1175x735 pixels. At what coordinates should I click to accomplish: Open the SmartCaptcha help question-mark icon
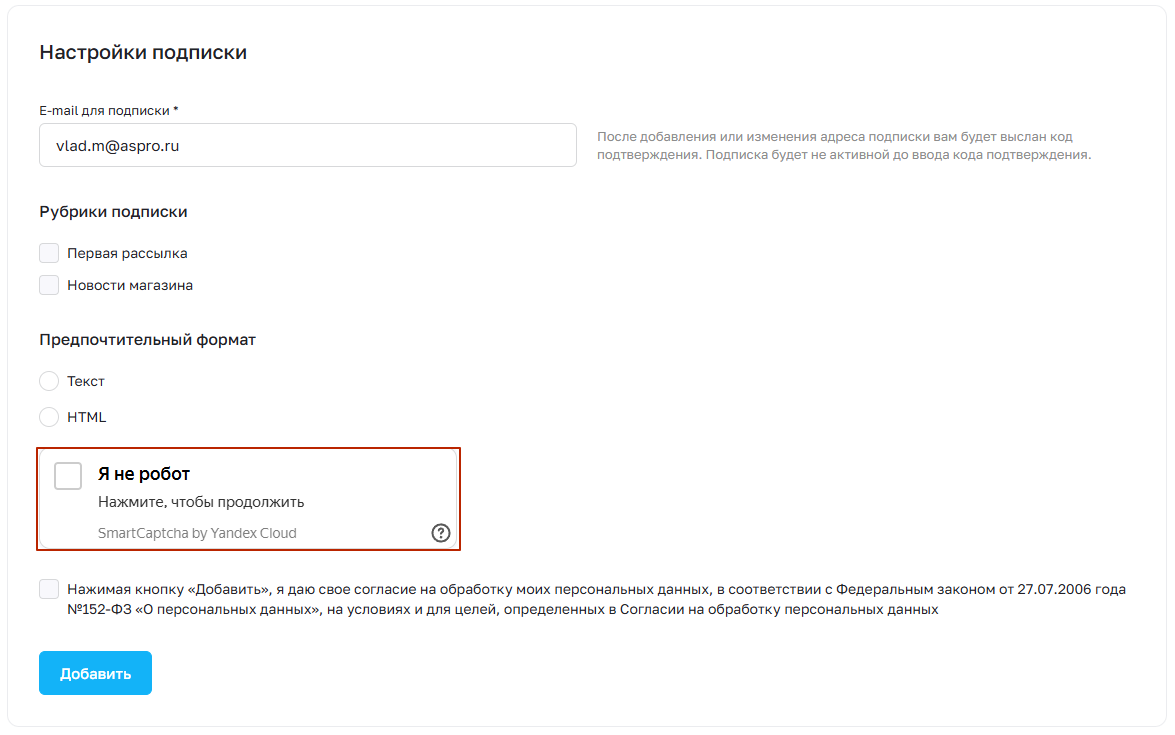(441, 533)
